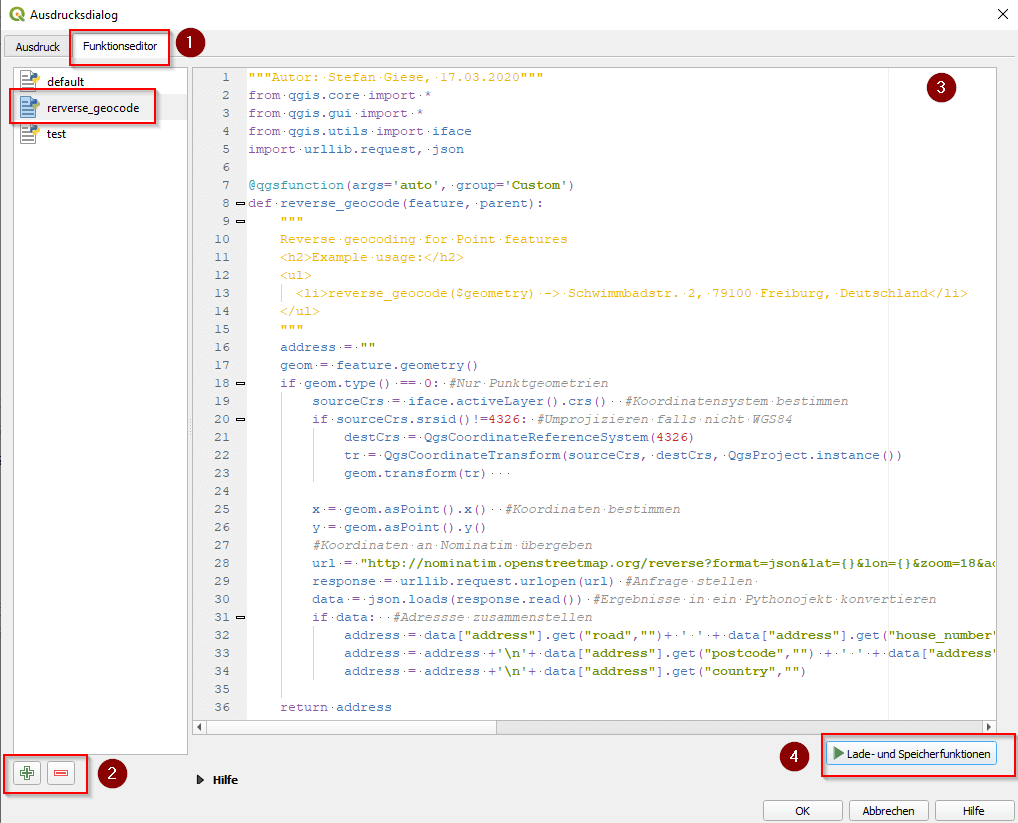Collapse the if data fold marker on line 31
The height and width of the screenshot is (823, 1018).
[x=240, y=617]
